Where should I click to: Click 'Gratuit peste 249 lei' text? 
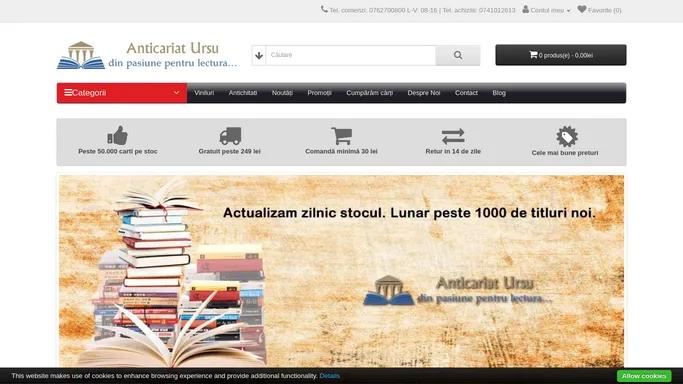tap(230, 152)
